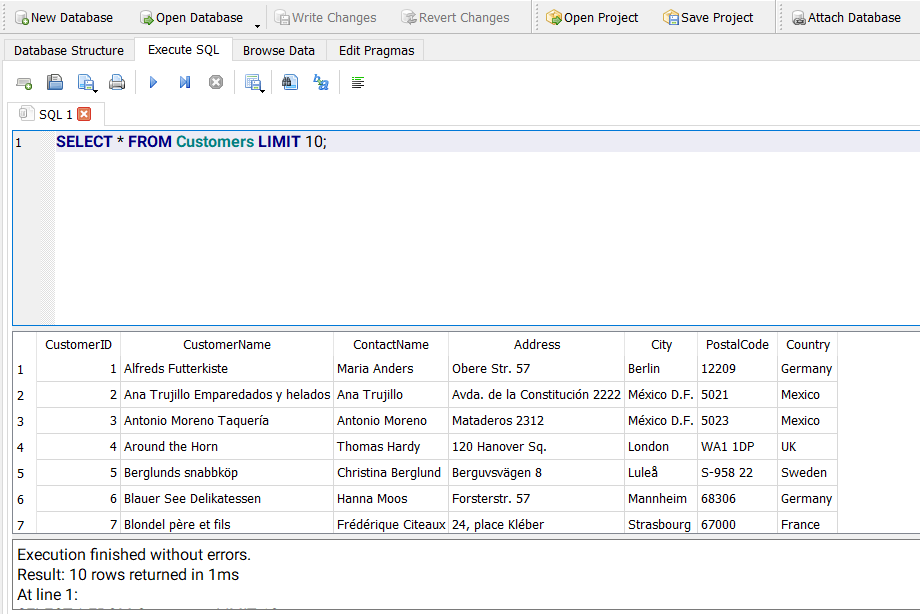The width and height of the screenshot is (920, 614).
Task: Click into the SQL query editor line
Action: click(x=487, y=142)
